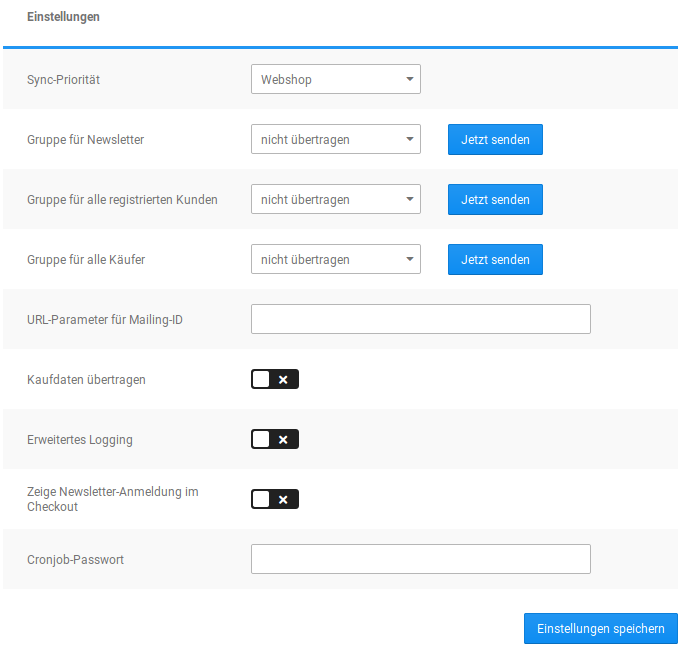The image size is (689, 656).
Task: Hit Jetzt senden for the Käufer group
Action: coord(495,259)
